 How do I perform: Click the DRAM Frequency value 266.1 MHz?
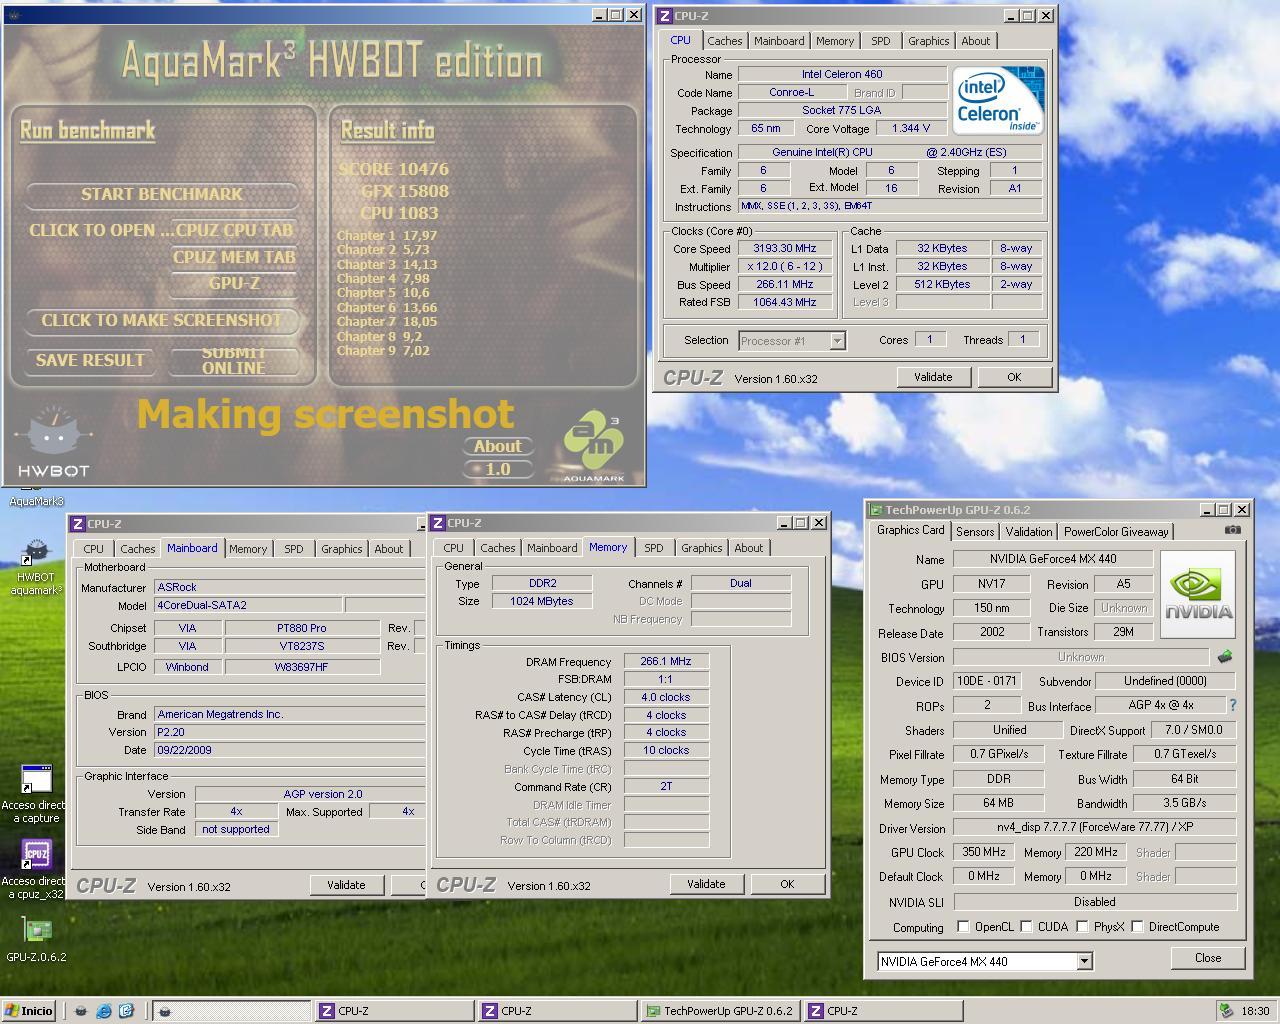[x=666, y=662]
